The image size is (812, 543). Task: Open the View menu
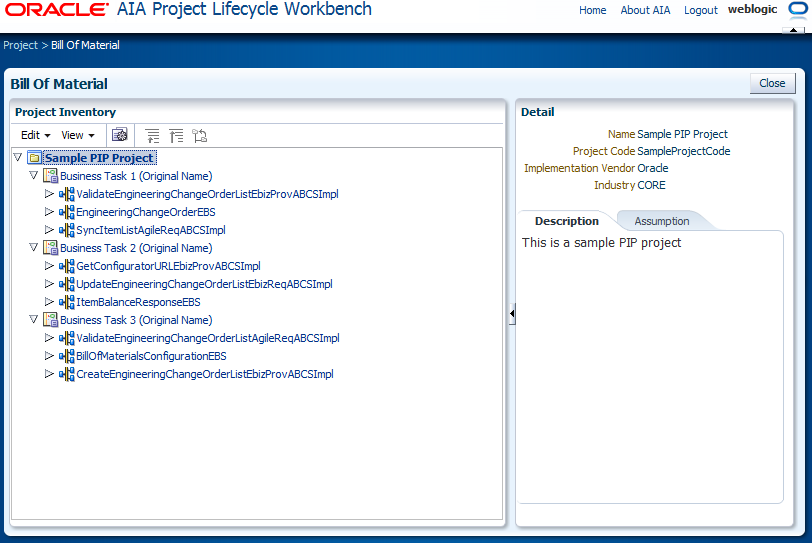(x=78, y=135)
